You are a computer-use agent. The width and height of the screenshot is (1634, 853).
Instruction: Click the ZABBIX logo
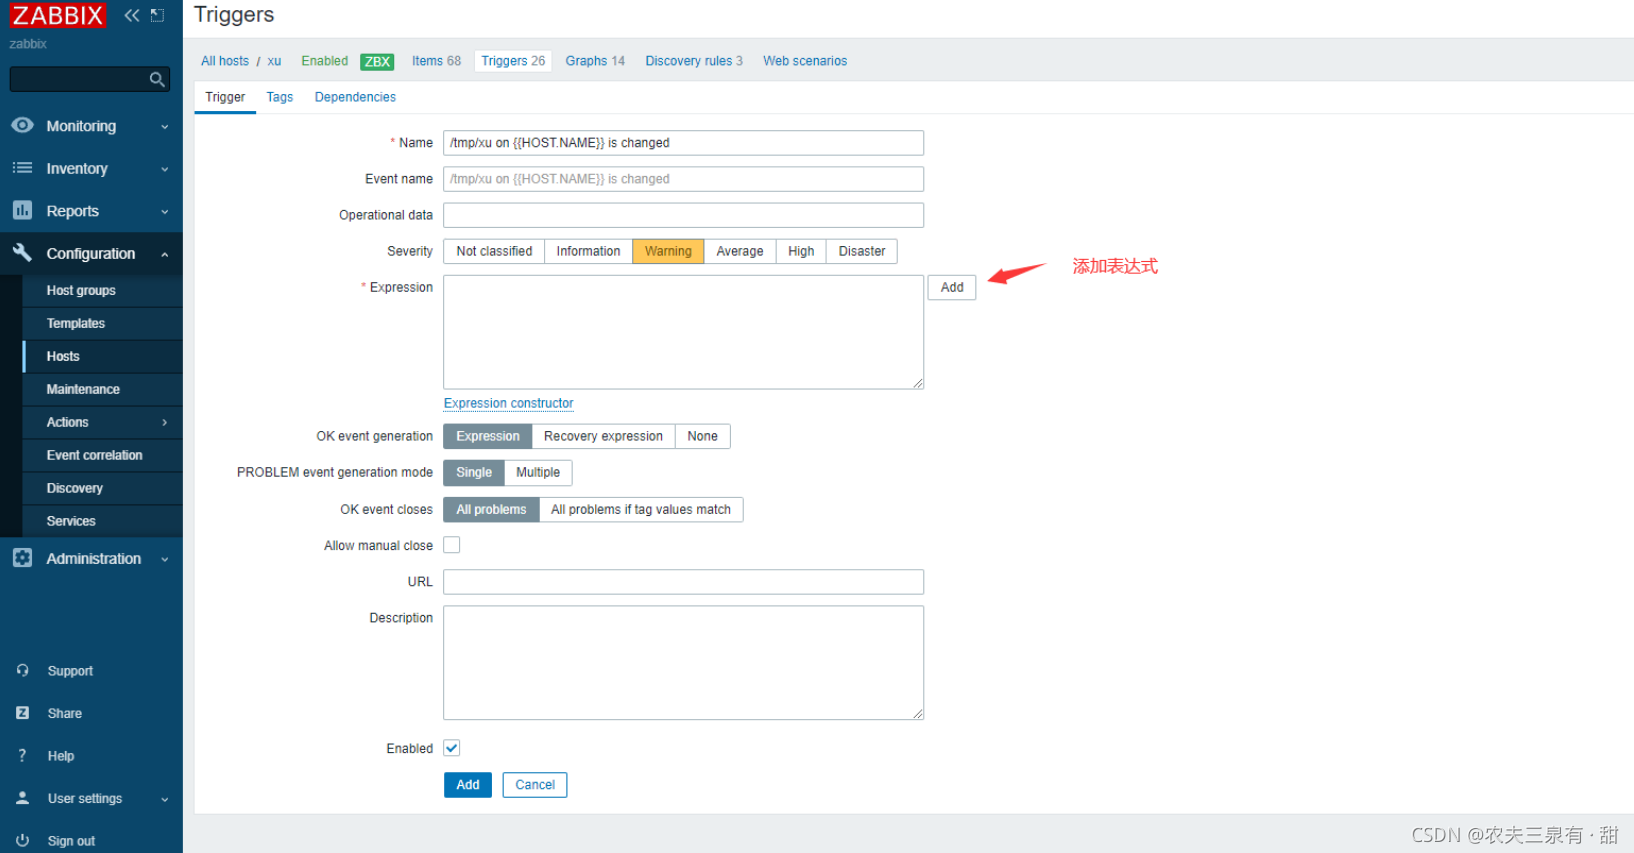[x=57, y=15]
